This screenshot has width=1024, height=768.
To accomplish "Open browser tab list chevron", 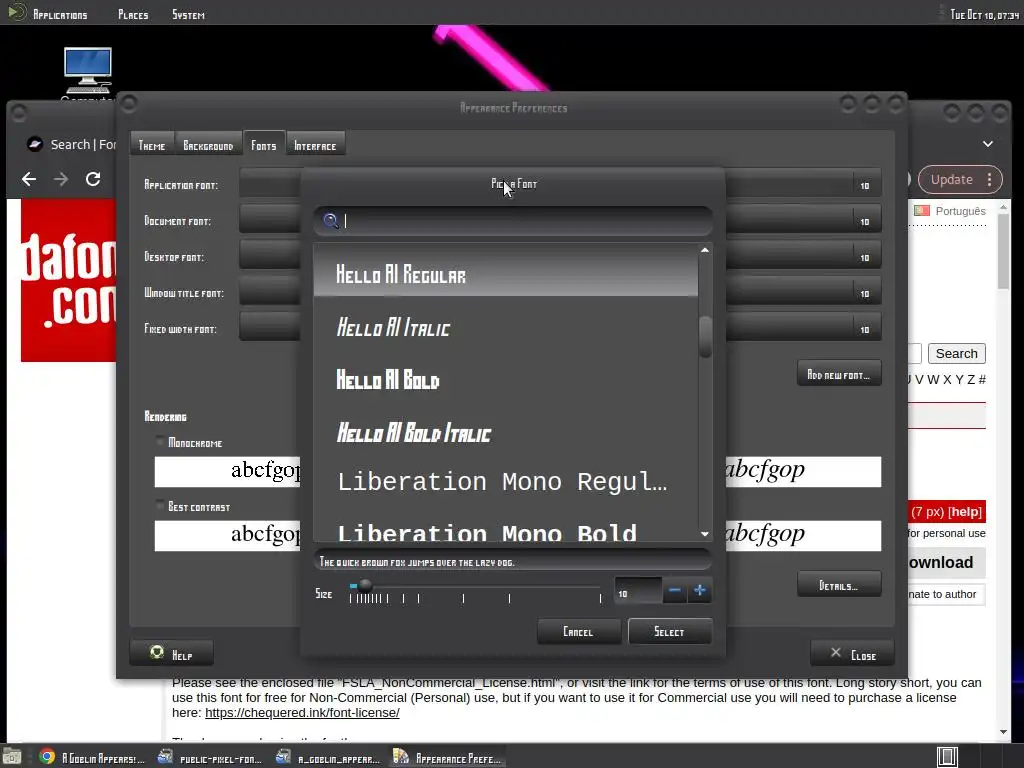I will pos(988,144).
